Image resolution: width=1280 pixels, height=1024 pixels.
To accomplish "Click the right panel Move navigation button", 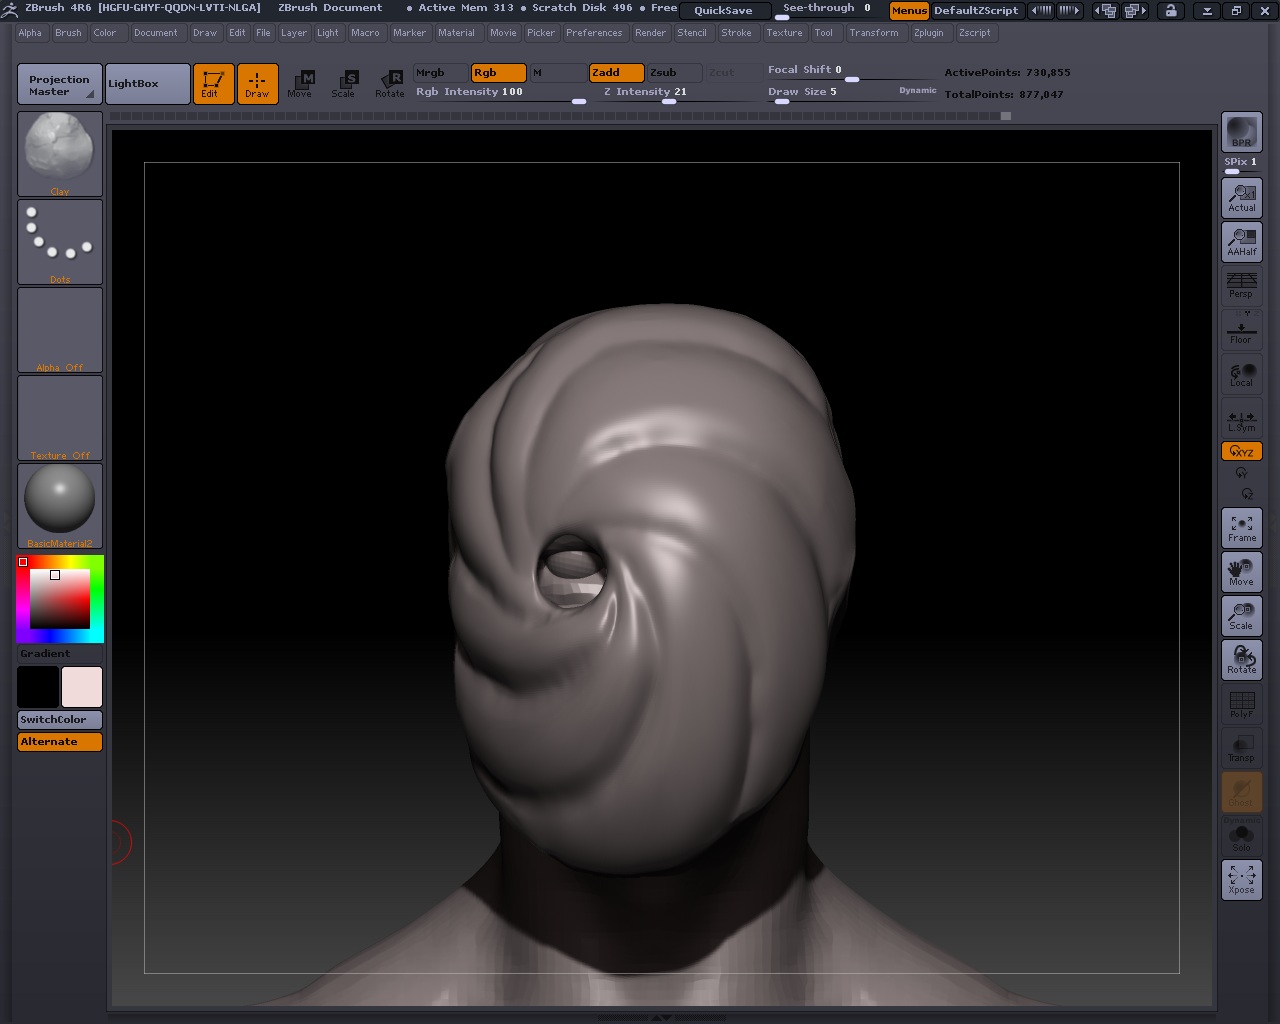I will pos(1242,572).
